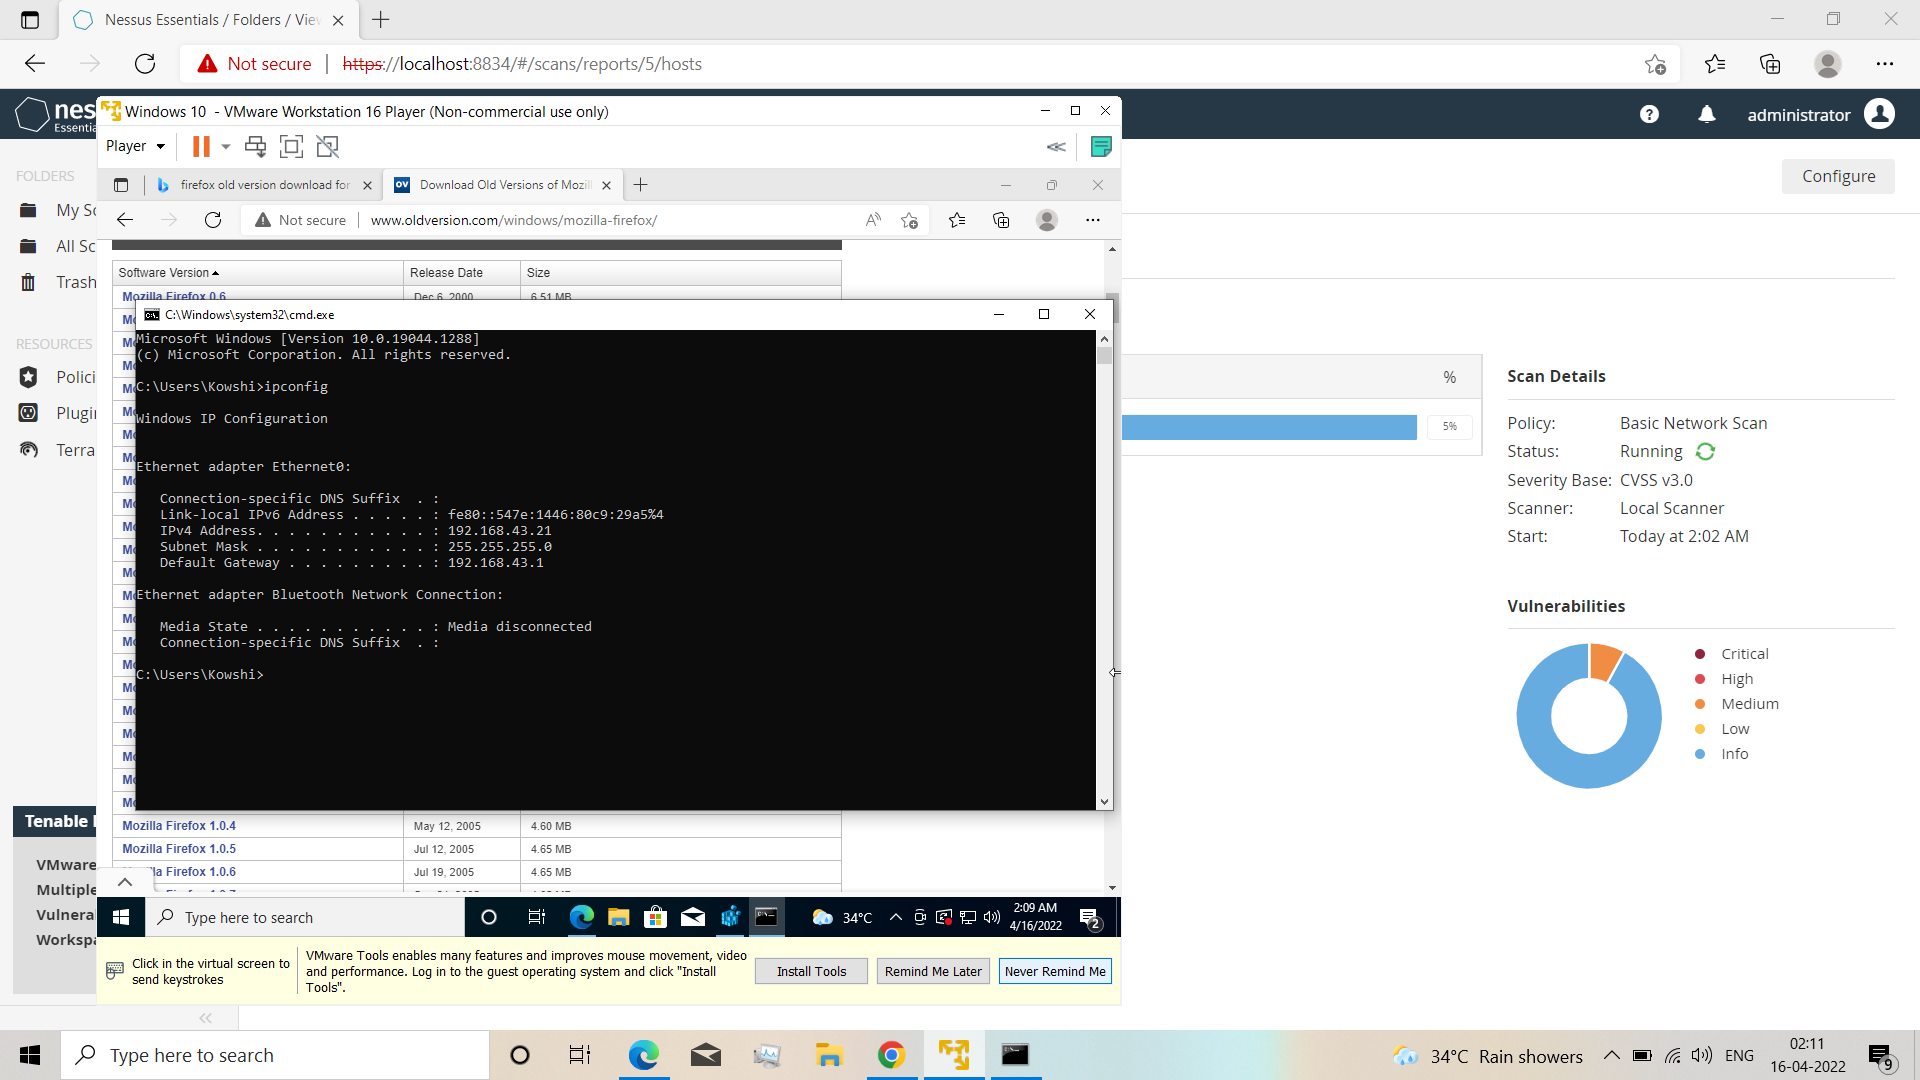Reload the oldversion.com page in guest browser

[x=213, y=220]
